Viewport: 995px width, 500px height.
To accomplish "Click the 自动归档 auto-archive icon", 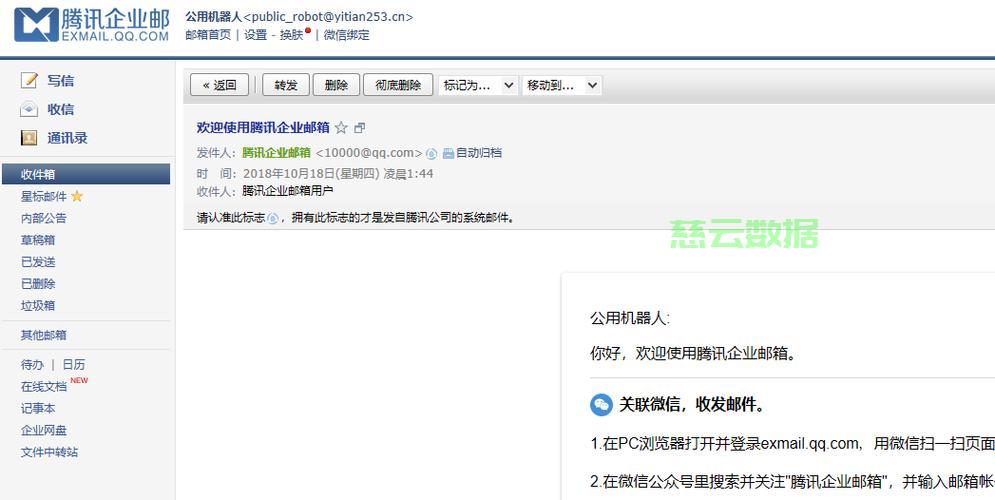I will [448, 153].
